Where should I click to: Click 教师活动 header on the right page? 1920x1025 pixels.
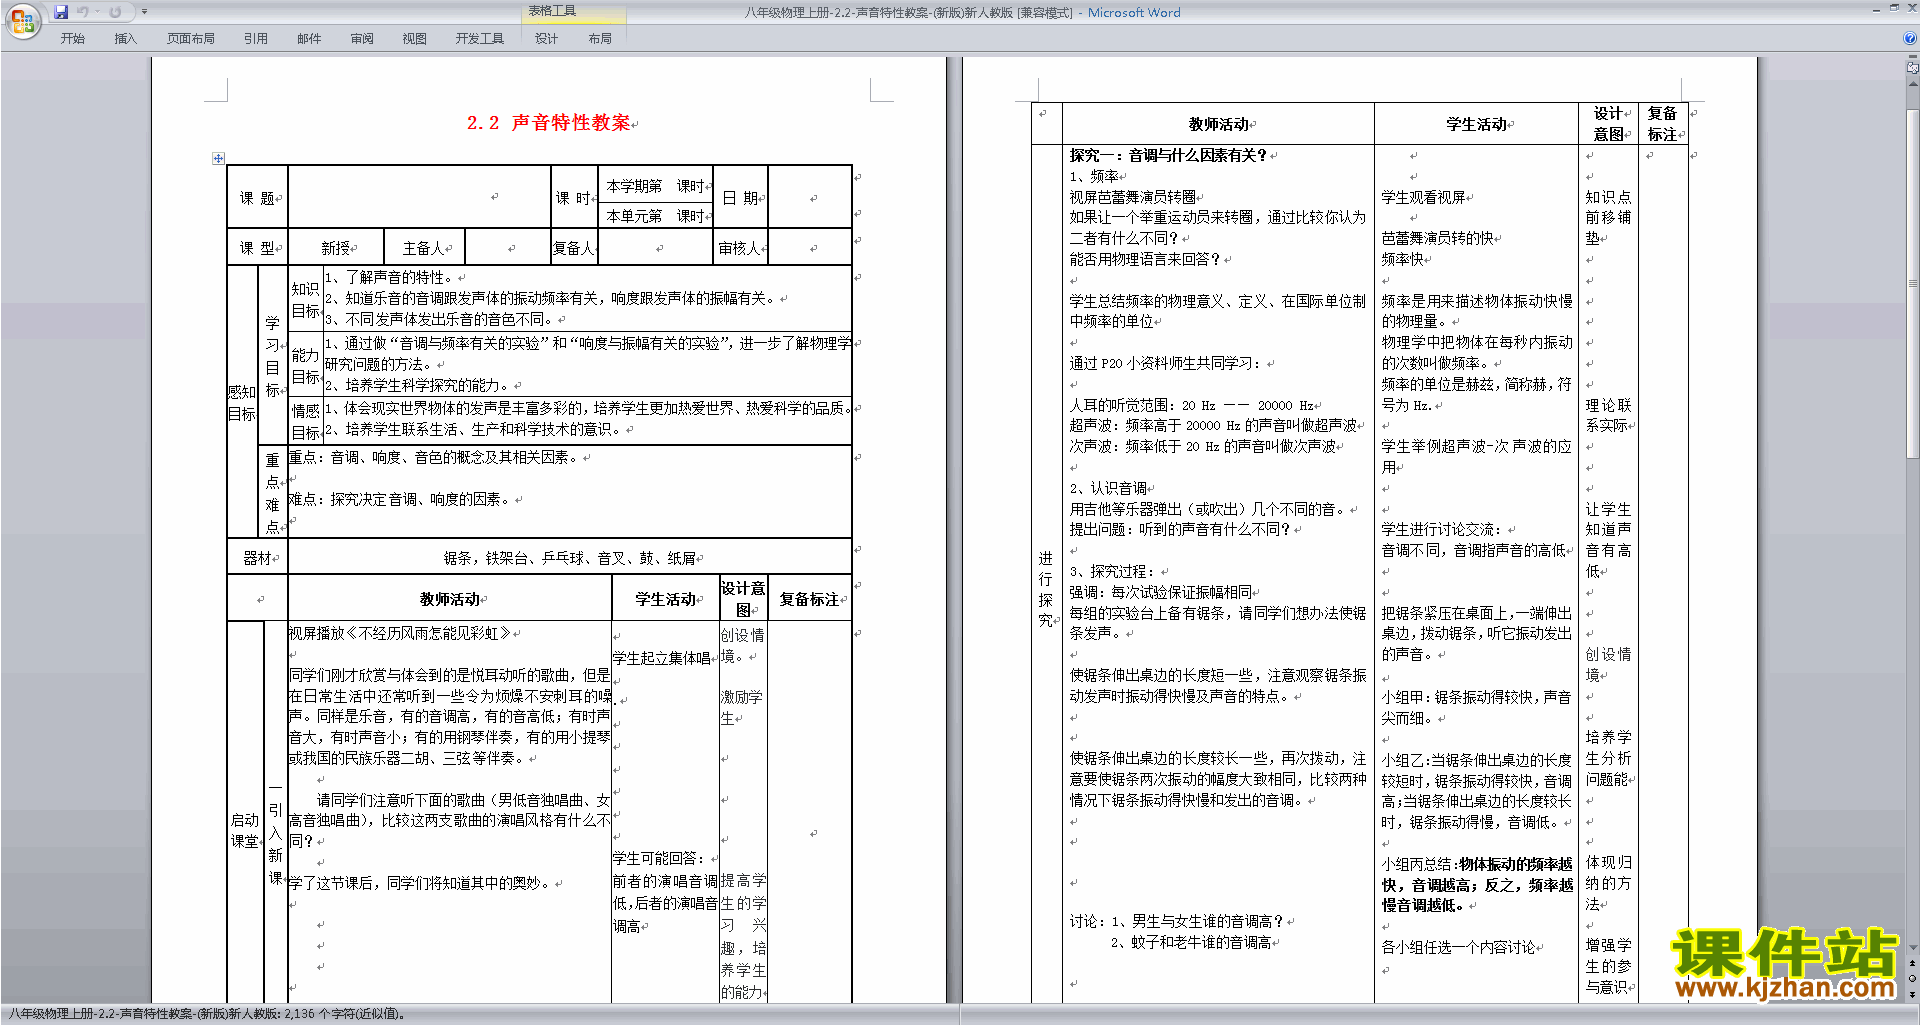[x=1219, y=124]
